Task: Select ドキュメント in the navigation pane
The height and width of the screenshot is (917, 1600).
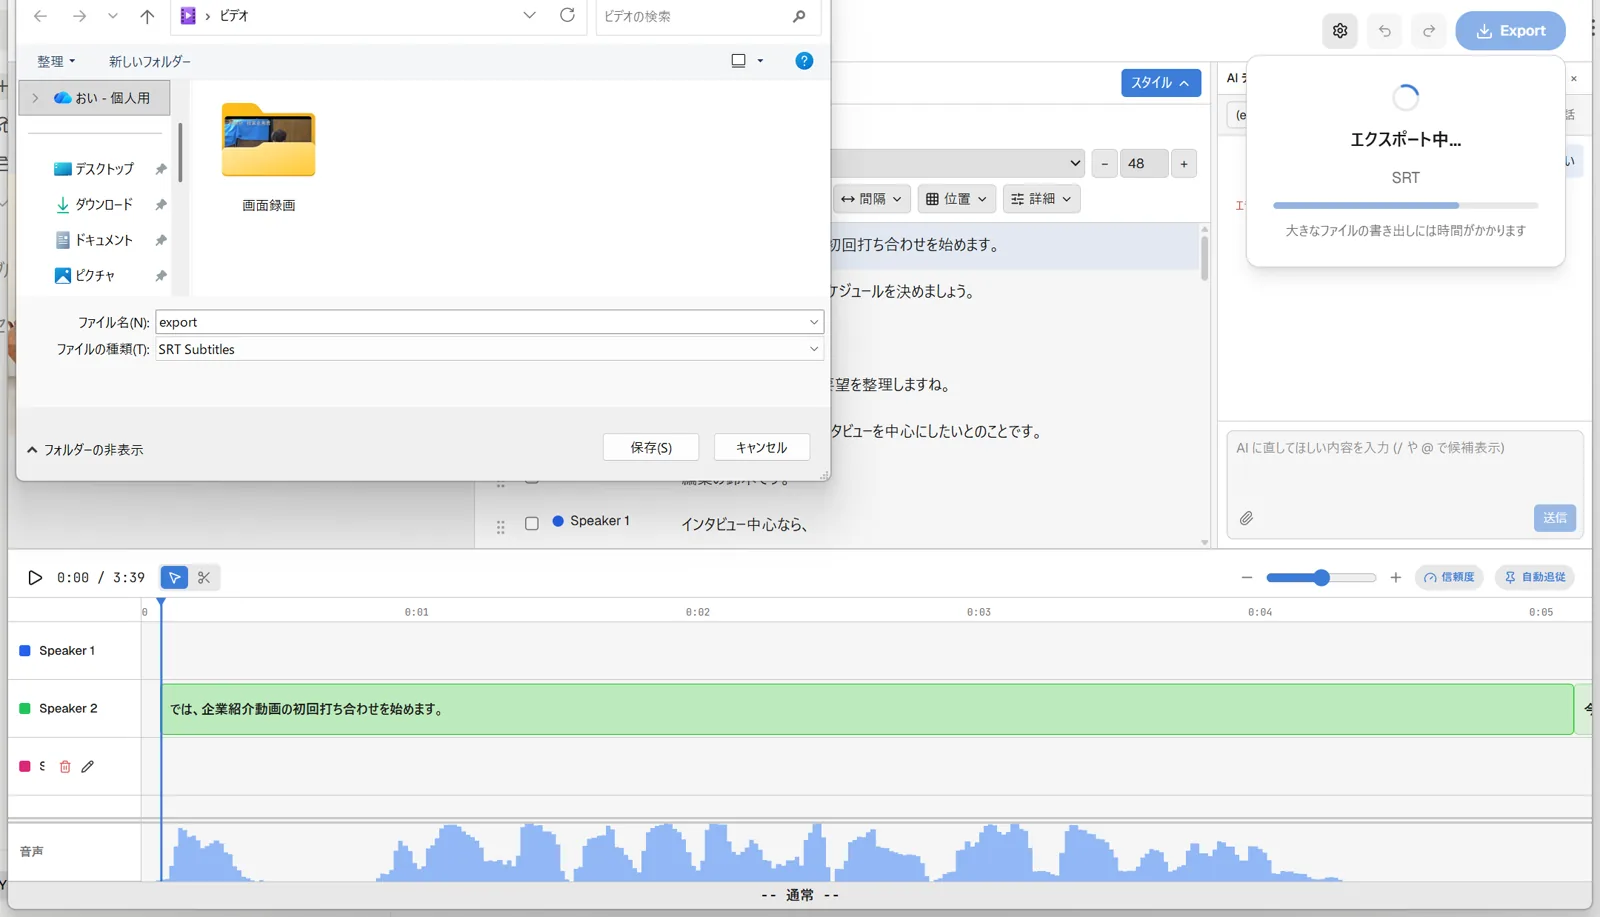Action: point(94,240)
